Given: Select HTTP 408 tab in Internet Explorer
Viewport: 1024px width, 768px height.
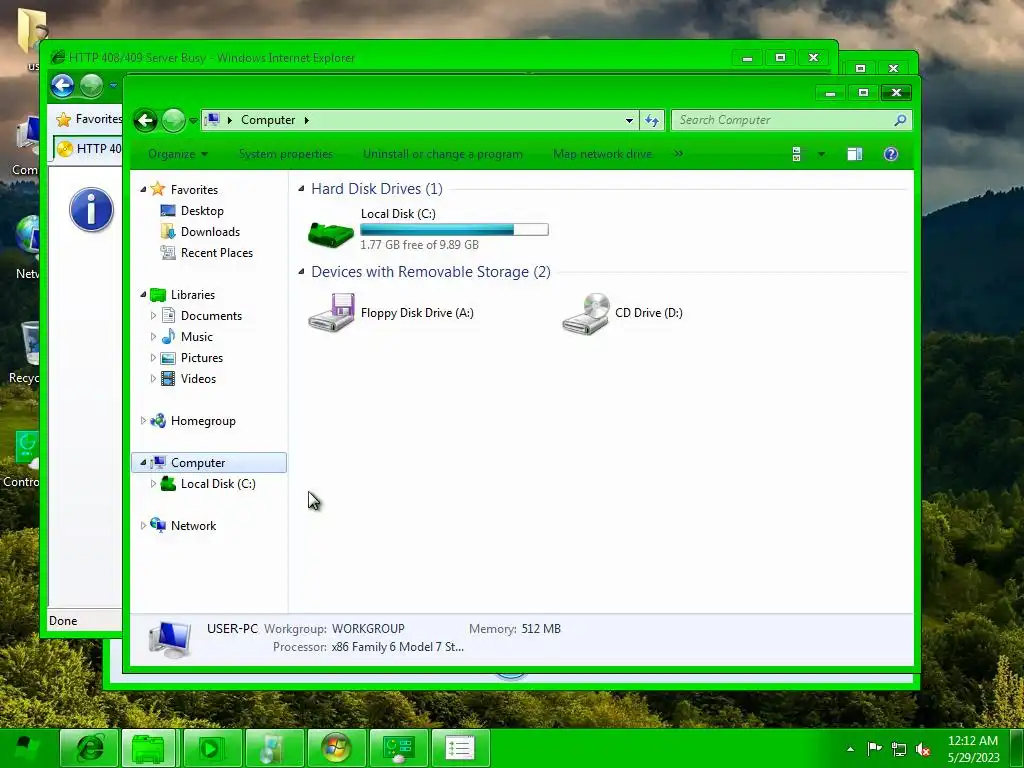Looking at the screenshot, I should (x=88, y=149).
